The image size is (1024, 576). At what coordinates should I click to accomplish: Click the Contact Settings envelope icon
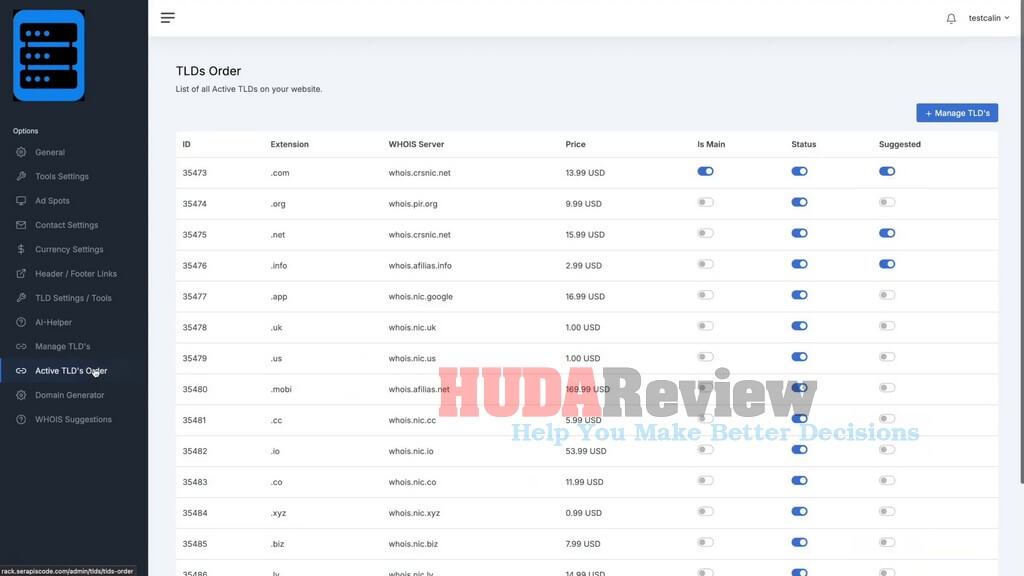point(21,225)
